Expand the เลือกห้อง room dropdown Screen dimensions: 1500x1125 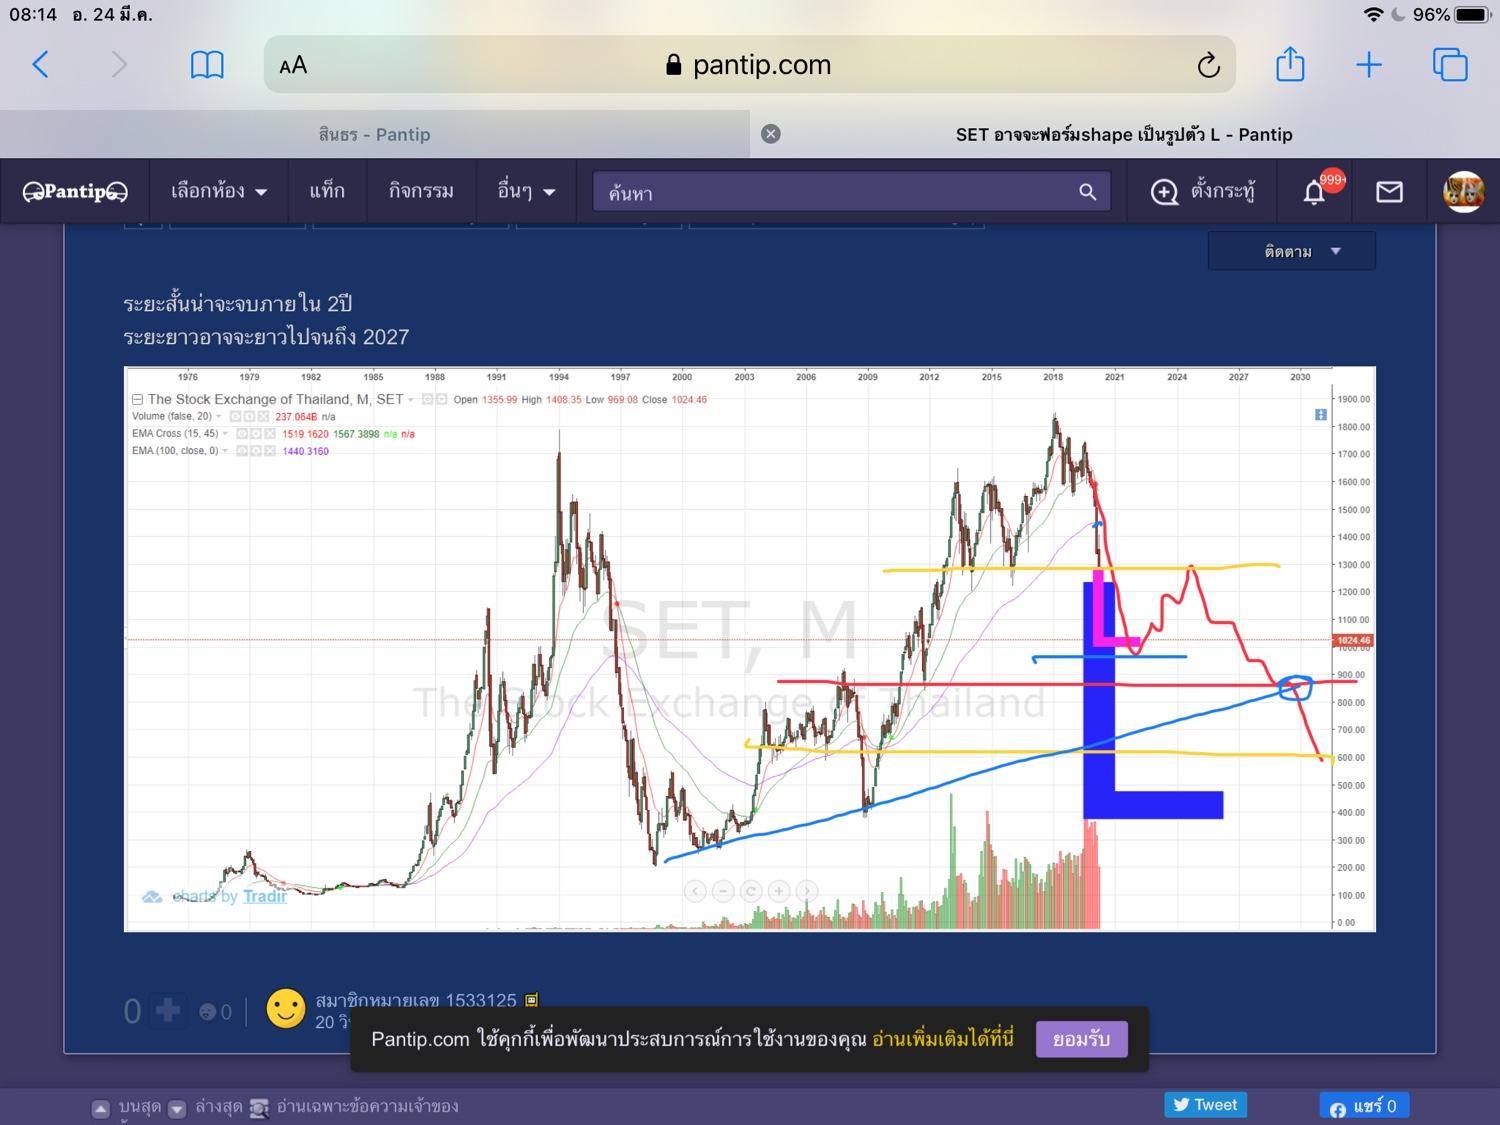(x=219, y=191)
